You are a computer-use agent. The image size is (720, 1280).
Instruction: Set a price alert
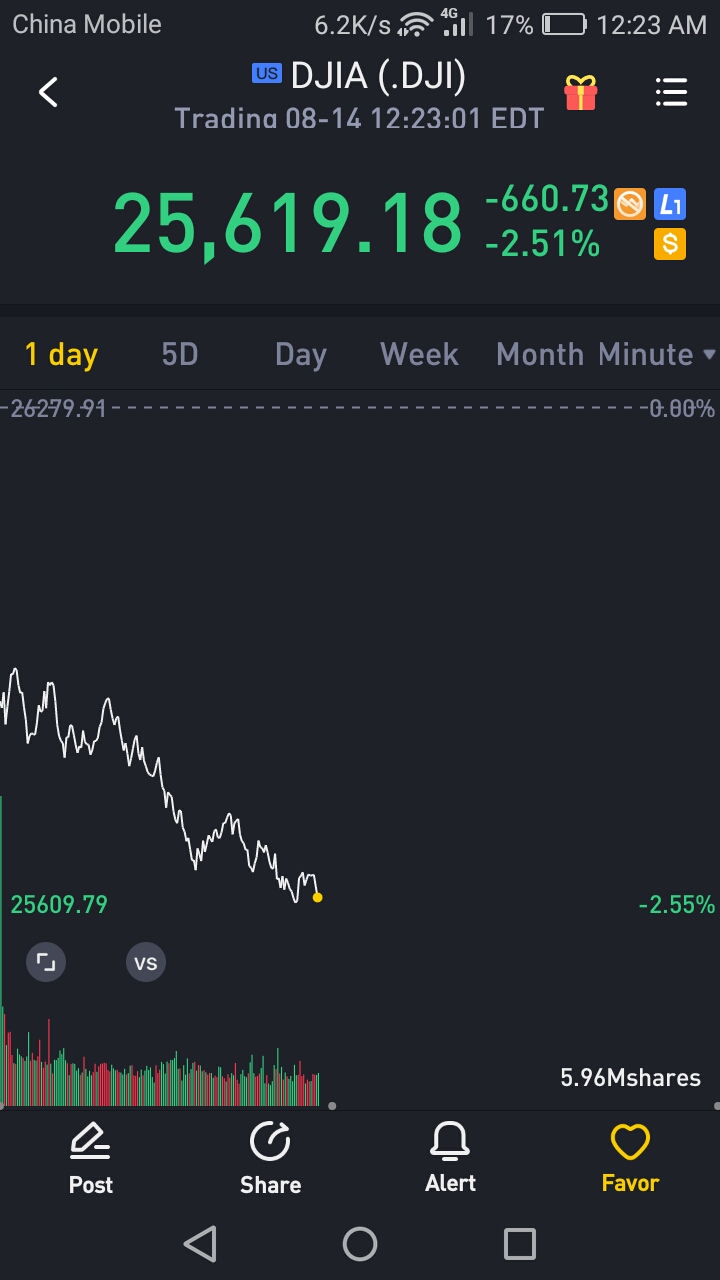pos(450,1157)
